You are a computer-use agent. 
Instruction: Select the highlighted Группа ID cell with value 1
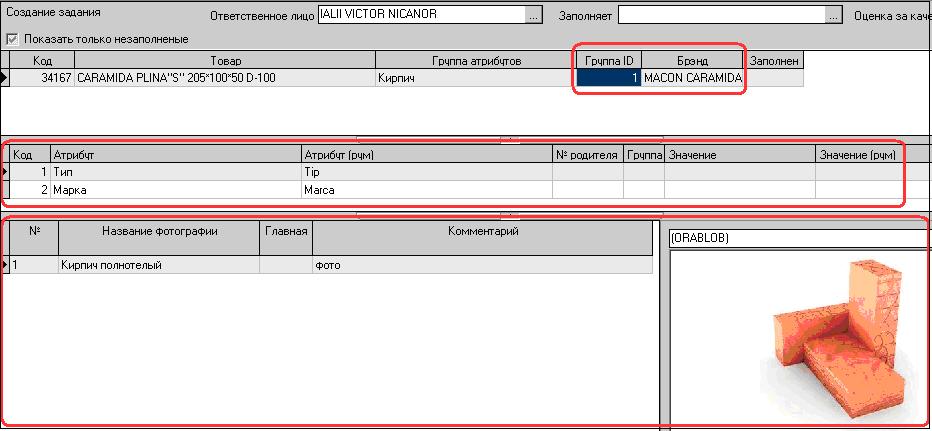click(609, 78)
